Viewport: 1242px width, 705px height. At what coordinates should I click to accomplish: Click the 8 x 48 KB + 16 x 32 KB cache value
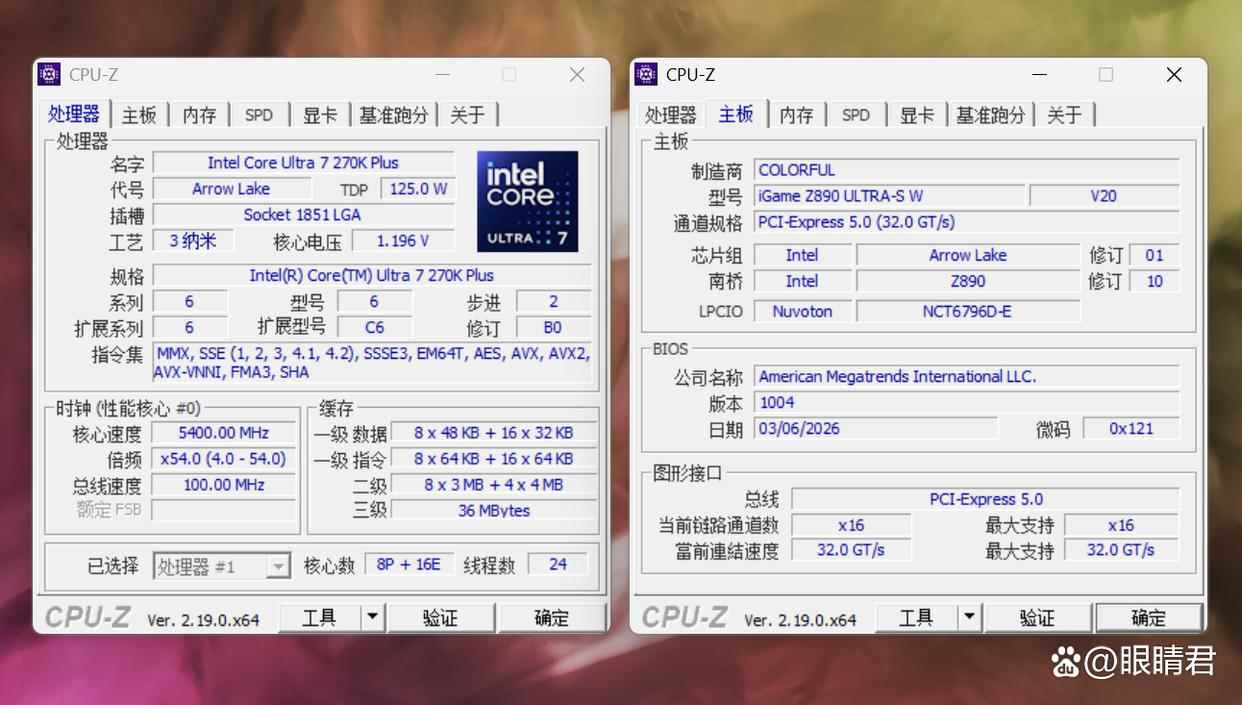tap(493, 433)
